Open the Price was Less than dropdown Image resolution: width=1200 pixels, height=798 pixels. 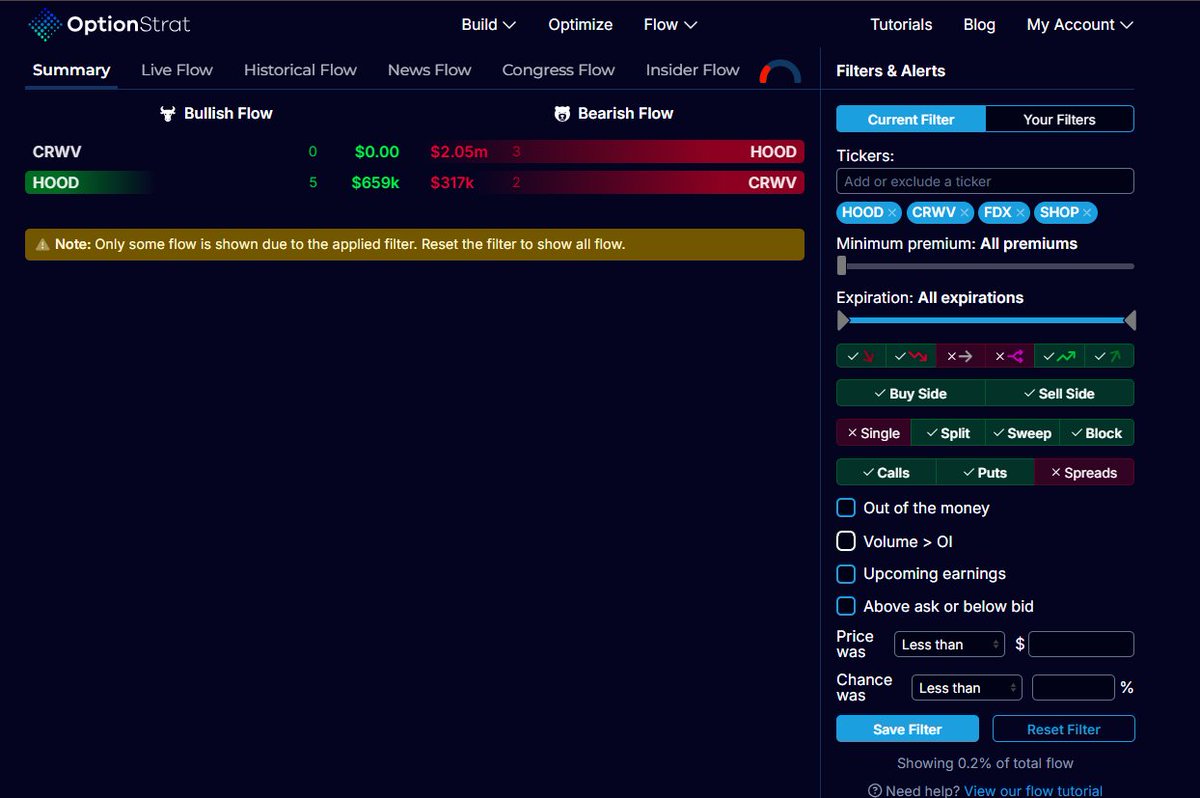pyautogui.click(x=950, y=645)
